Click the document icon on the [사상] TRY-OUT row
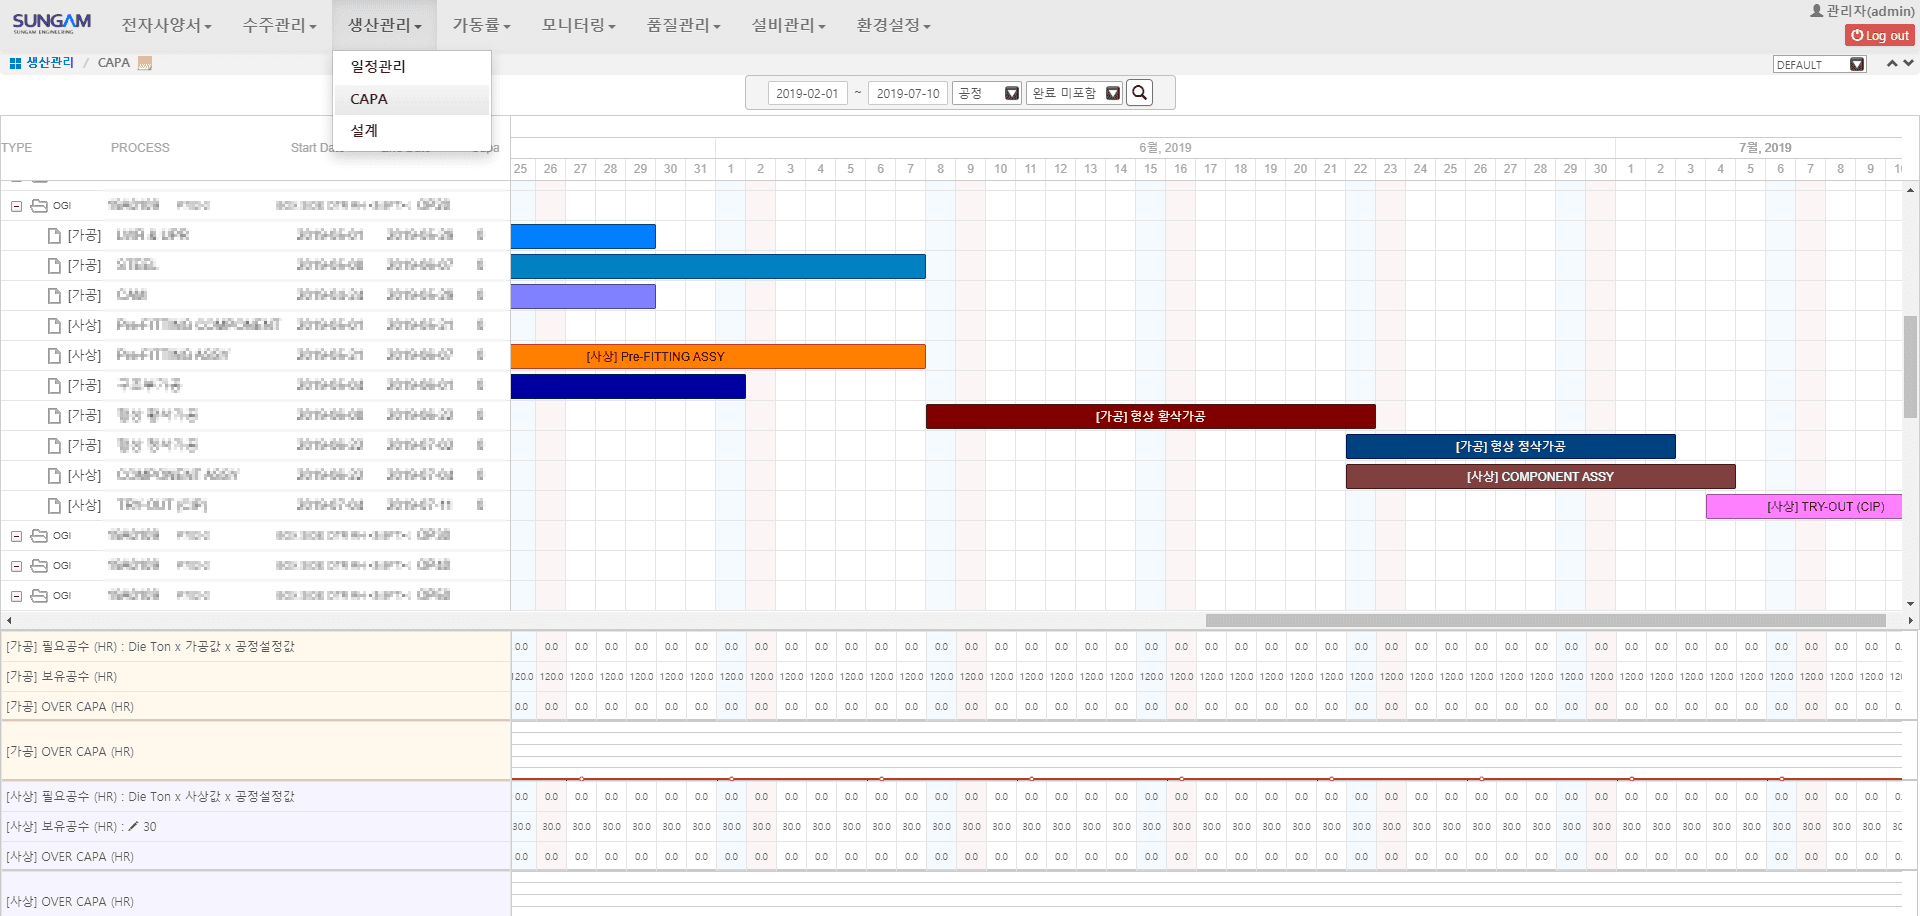Screen dimensions: 1920x916 coord(54,505)
